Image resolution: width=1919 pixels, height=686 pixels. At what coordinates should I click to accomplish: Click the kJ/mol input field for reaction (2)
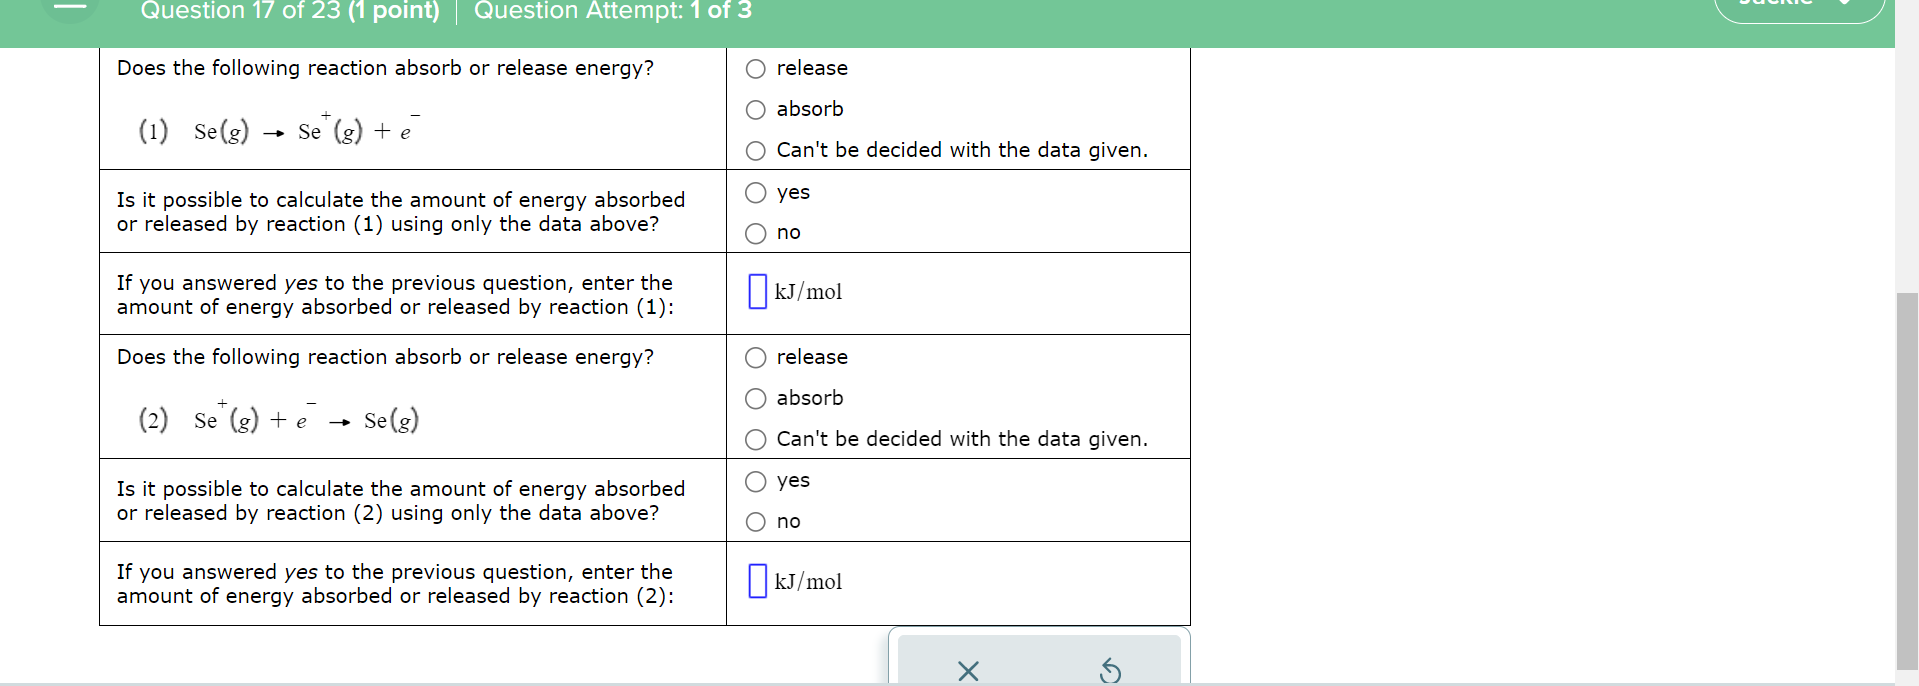pyautogui.click(x=756, y=581)
